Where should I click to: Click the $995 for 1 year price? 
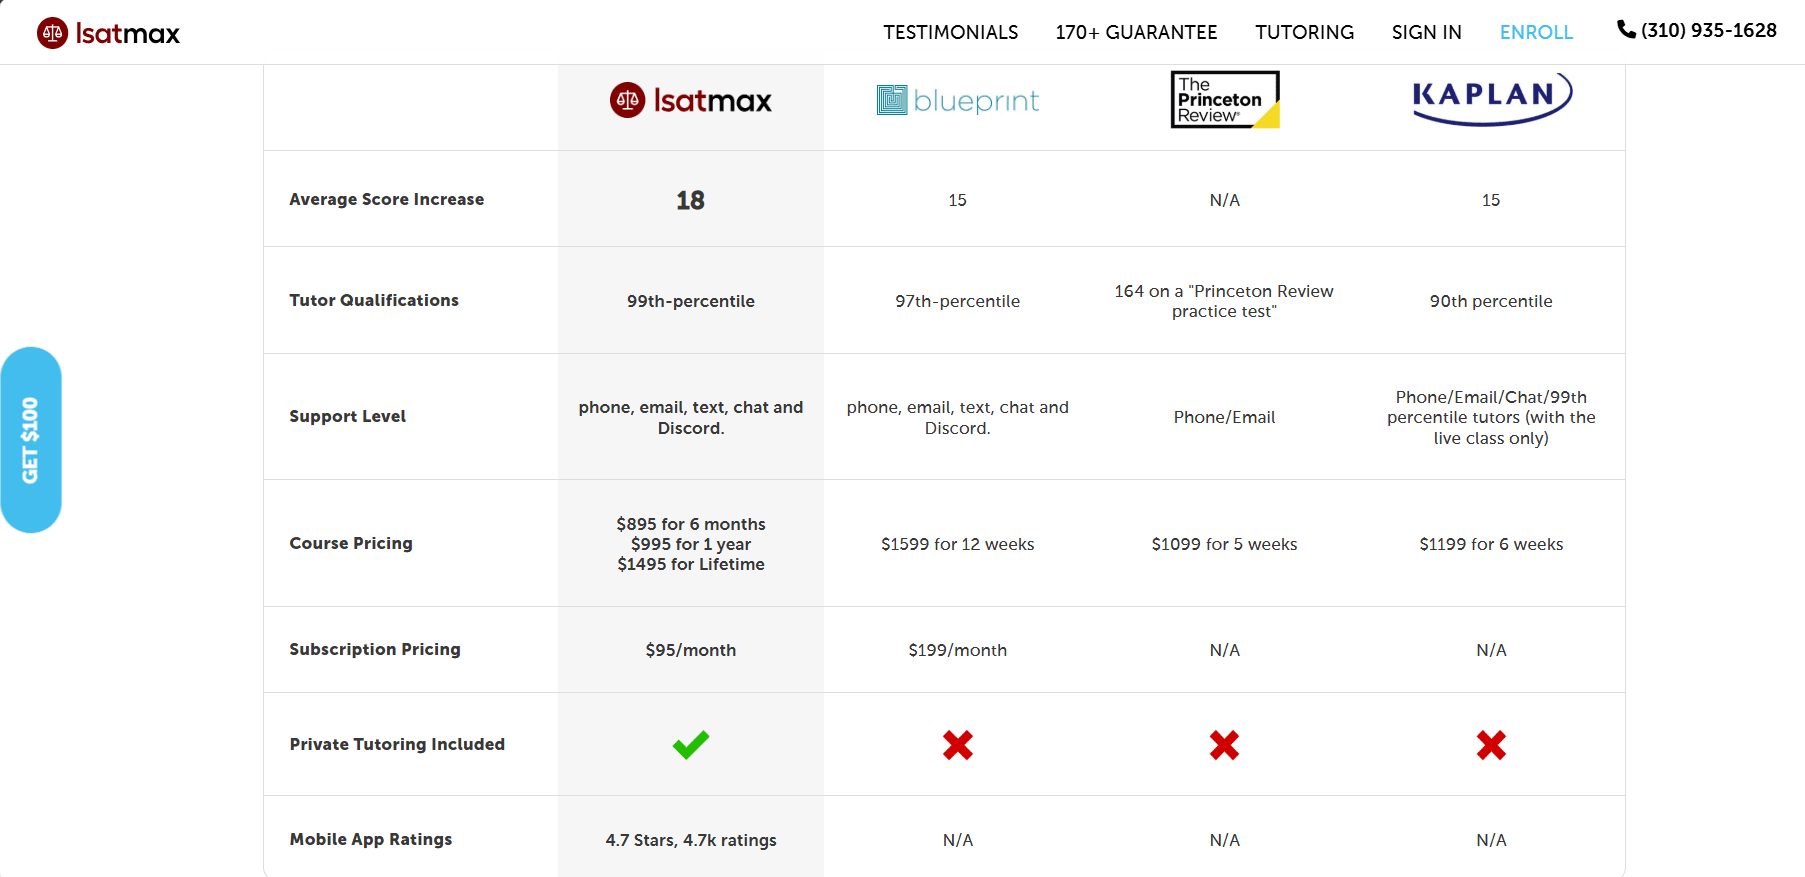click(x=691, y=544)
